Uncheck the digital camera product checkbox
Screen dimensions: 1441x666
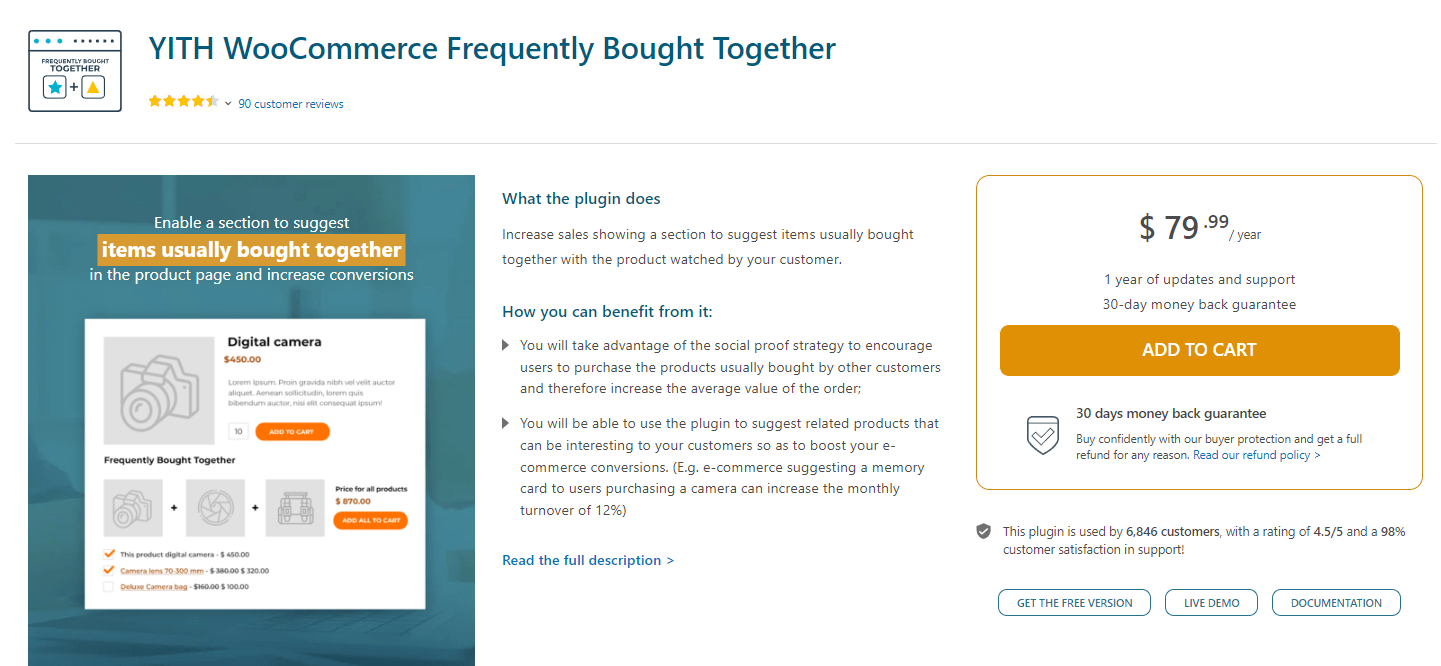point(109,553)
